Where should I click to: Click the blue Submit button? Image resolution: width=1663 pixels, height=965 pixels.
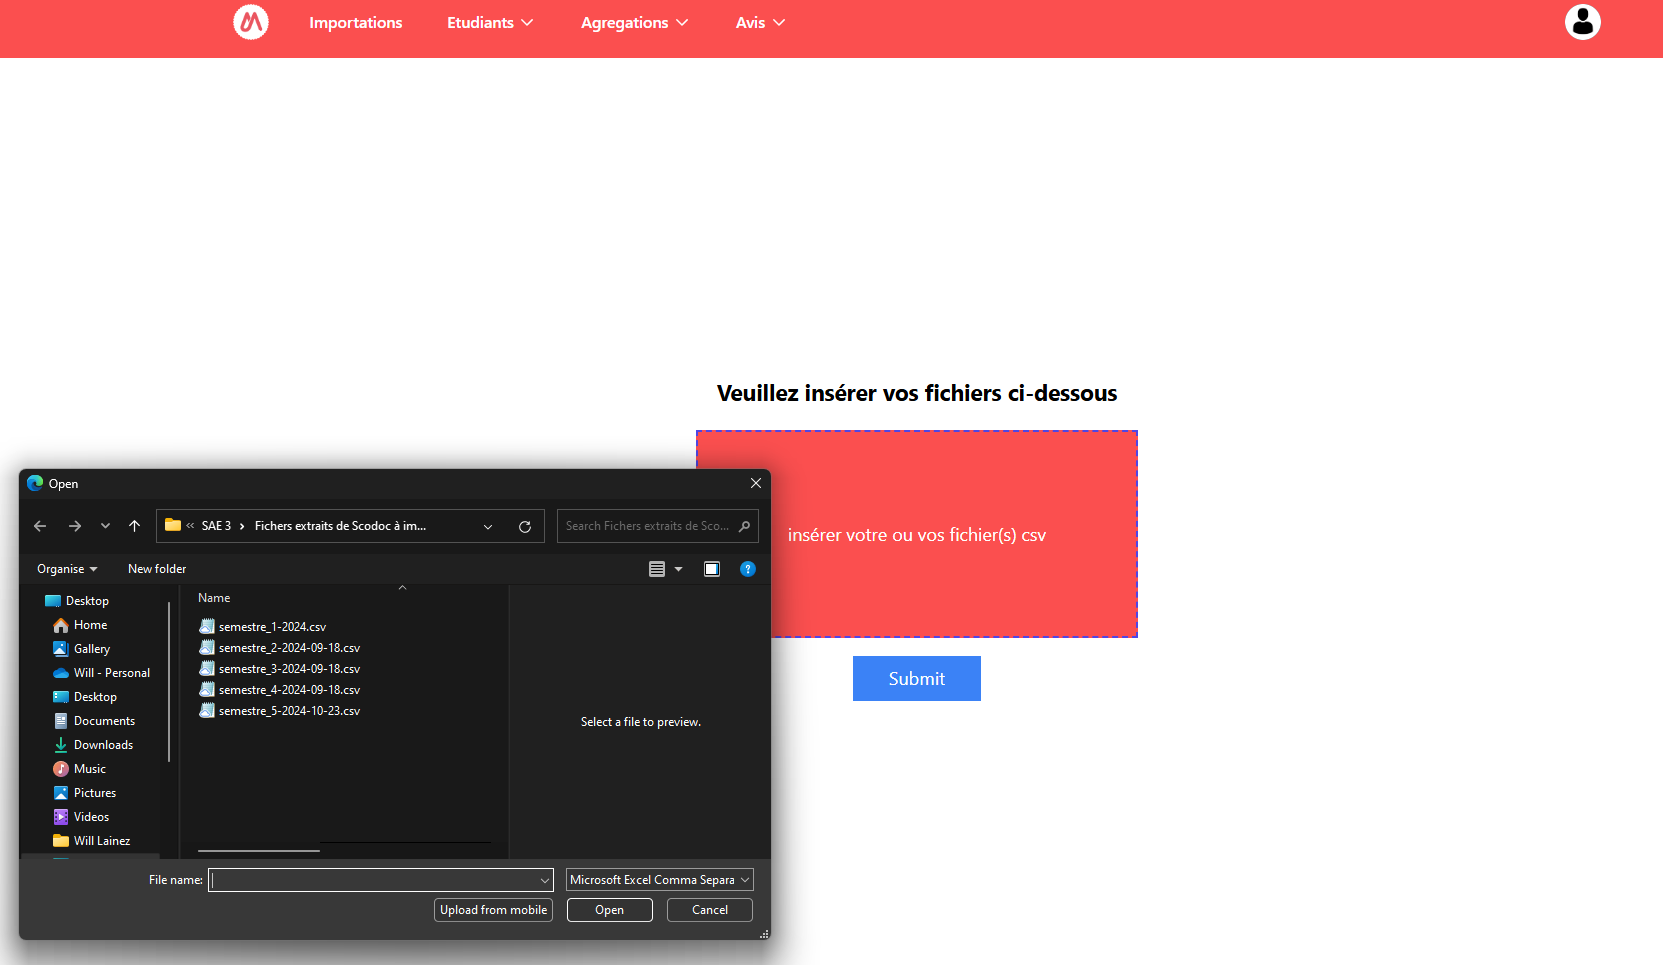click(x=917, y=678)
